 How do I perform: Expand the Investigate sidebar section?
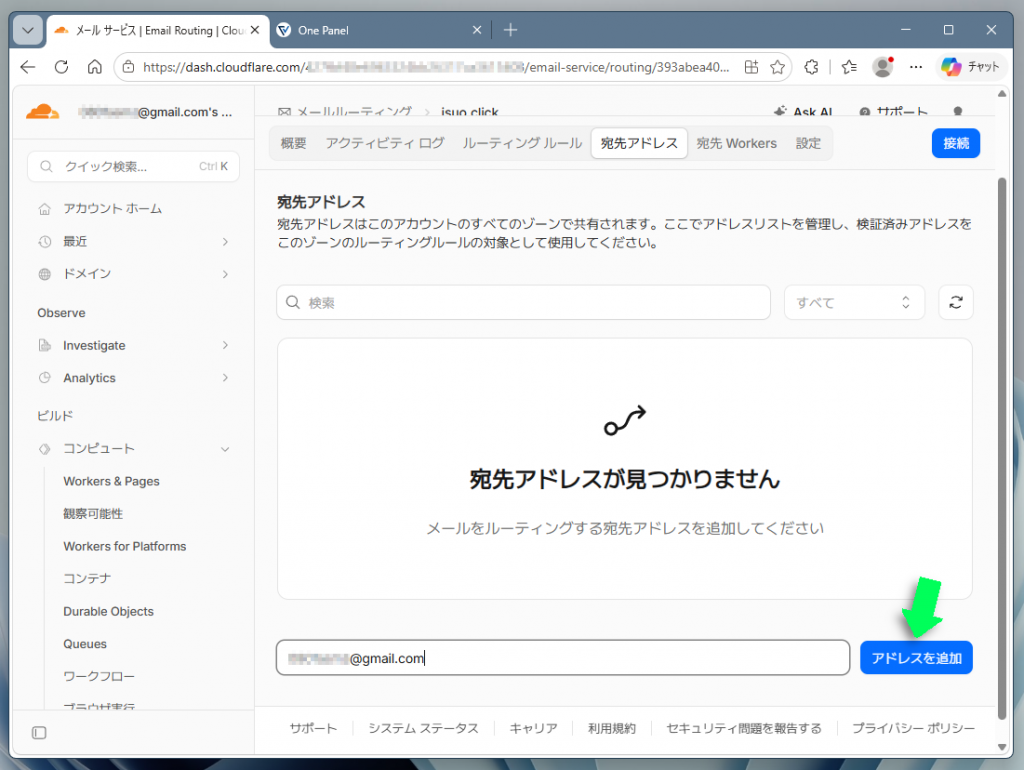tap(133, 345)
